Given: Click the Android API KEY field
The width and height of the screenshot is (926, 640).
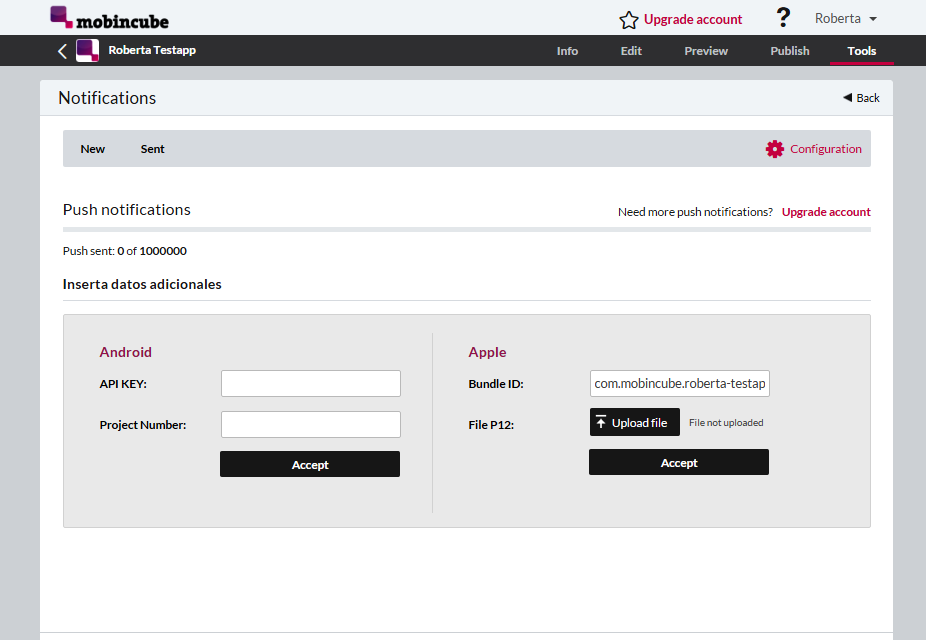Looking at the screenshot, I should coord(311,384).
